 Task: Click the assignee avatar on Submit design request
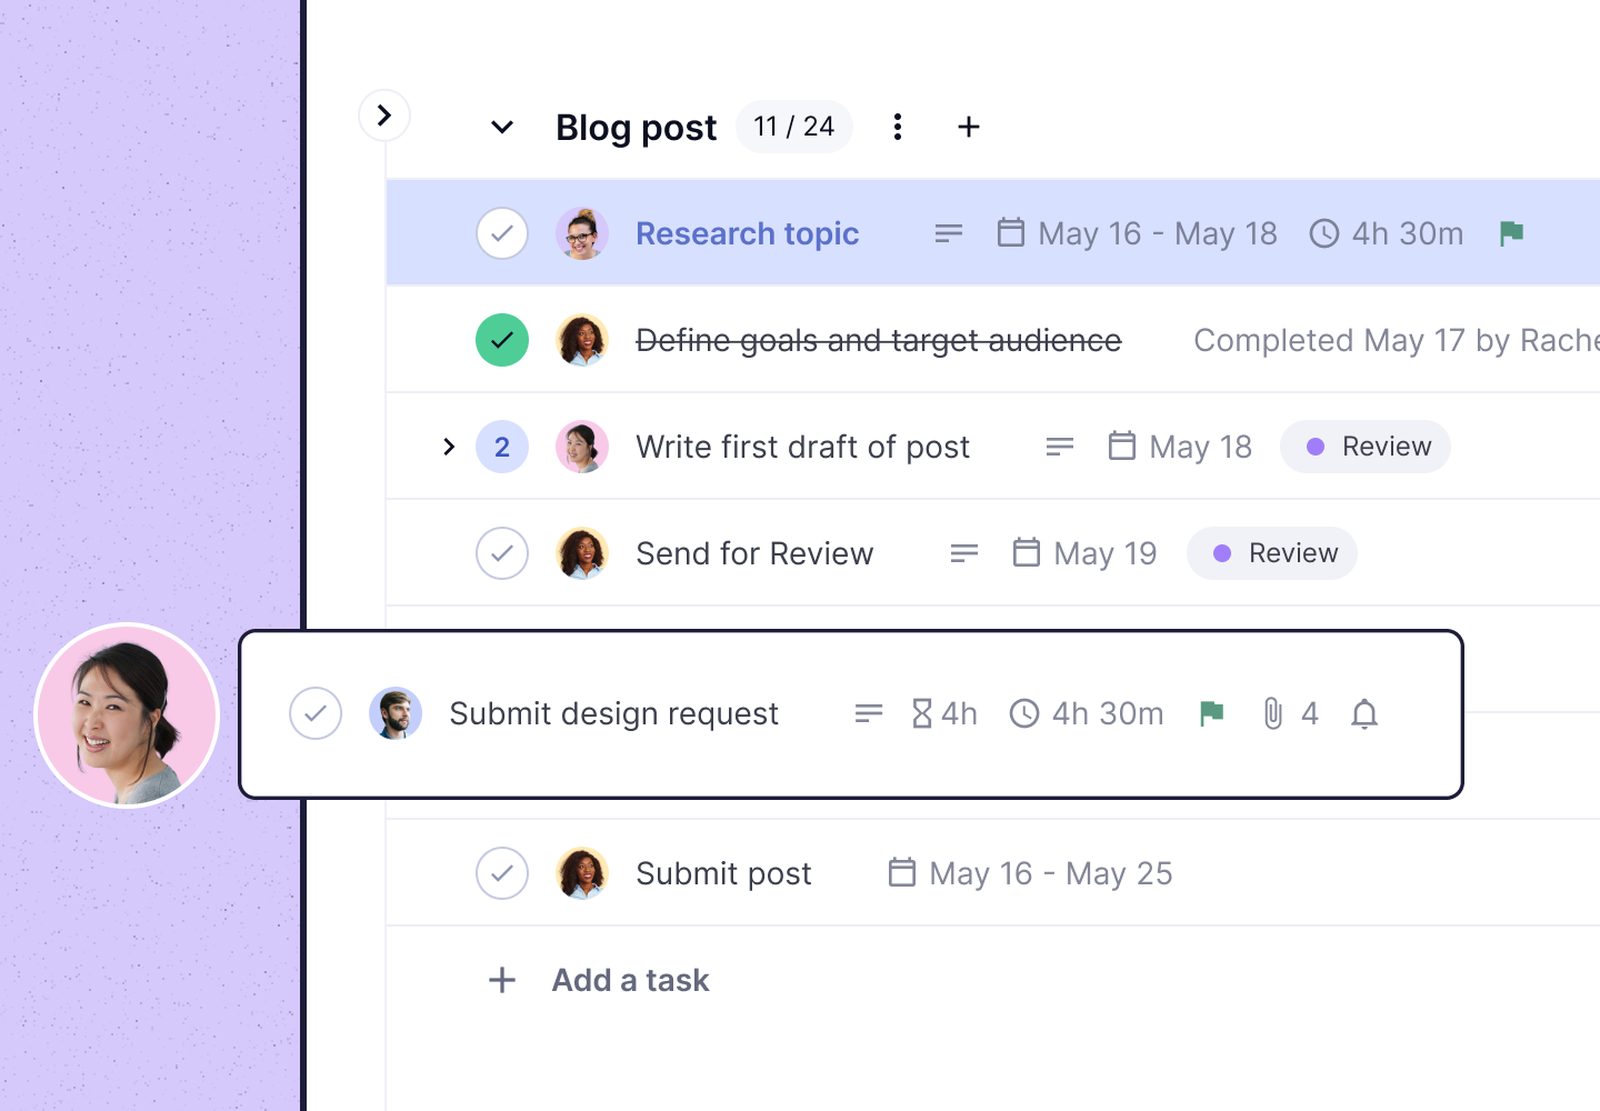pos(394,713)
